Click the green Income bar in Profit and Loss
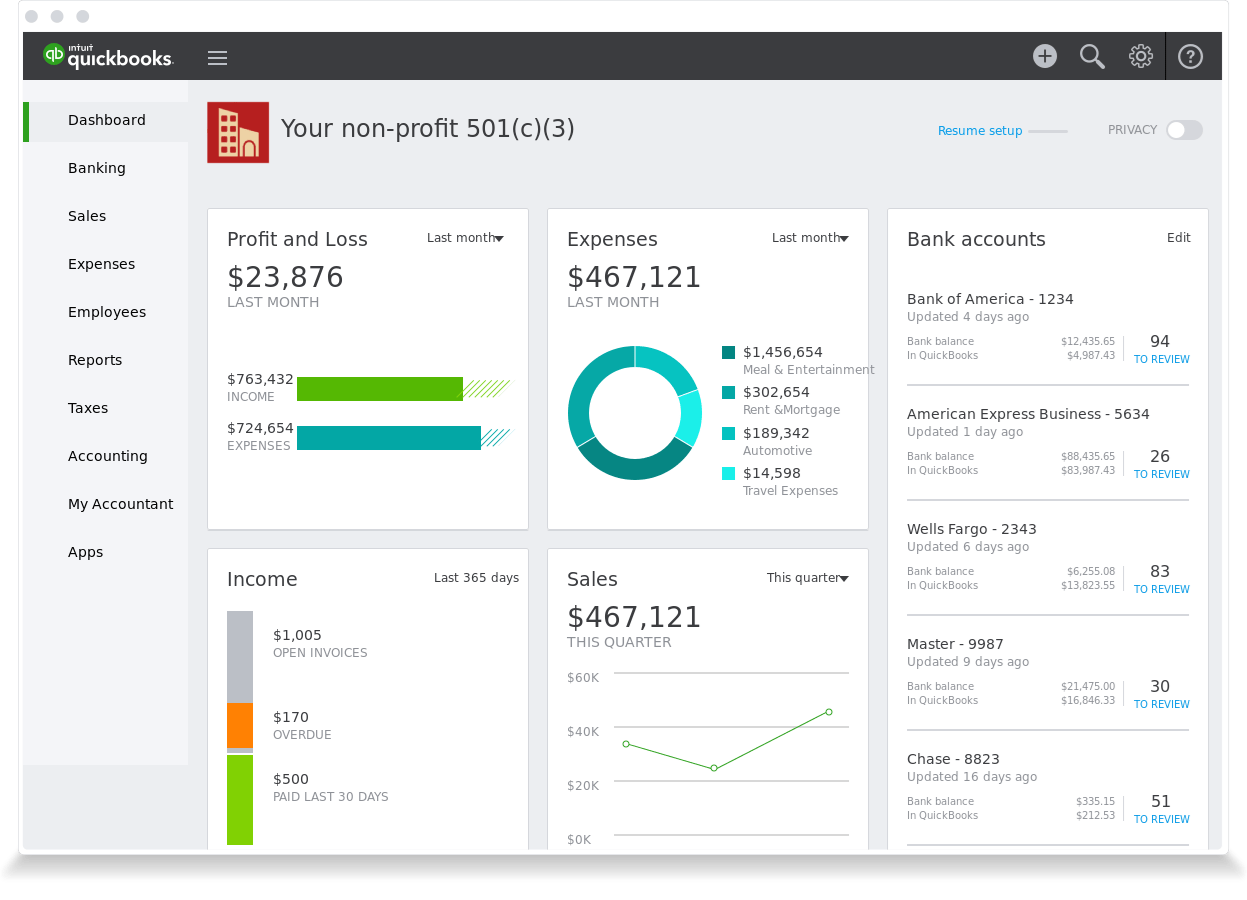Image resolution: width=1247 pixels, height=900 pixels. pos(380,389)
